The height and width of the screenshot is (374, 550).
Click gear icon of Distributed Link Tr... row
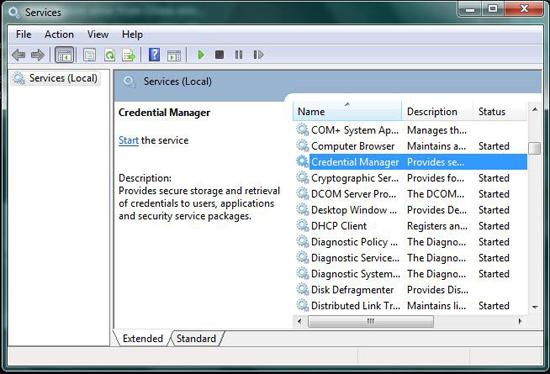point(302,305)
